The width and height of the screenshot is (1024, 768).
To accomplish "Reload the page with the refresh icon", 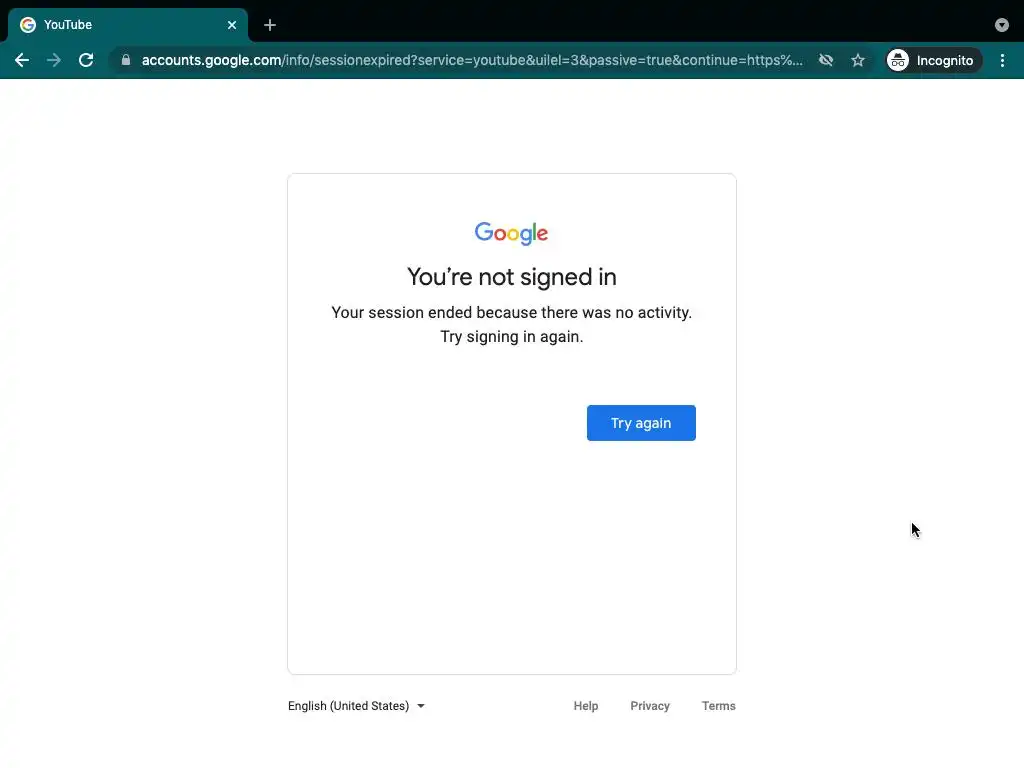I will [x=86, y=60].
